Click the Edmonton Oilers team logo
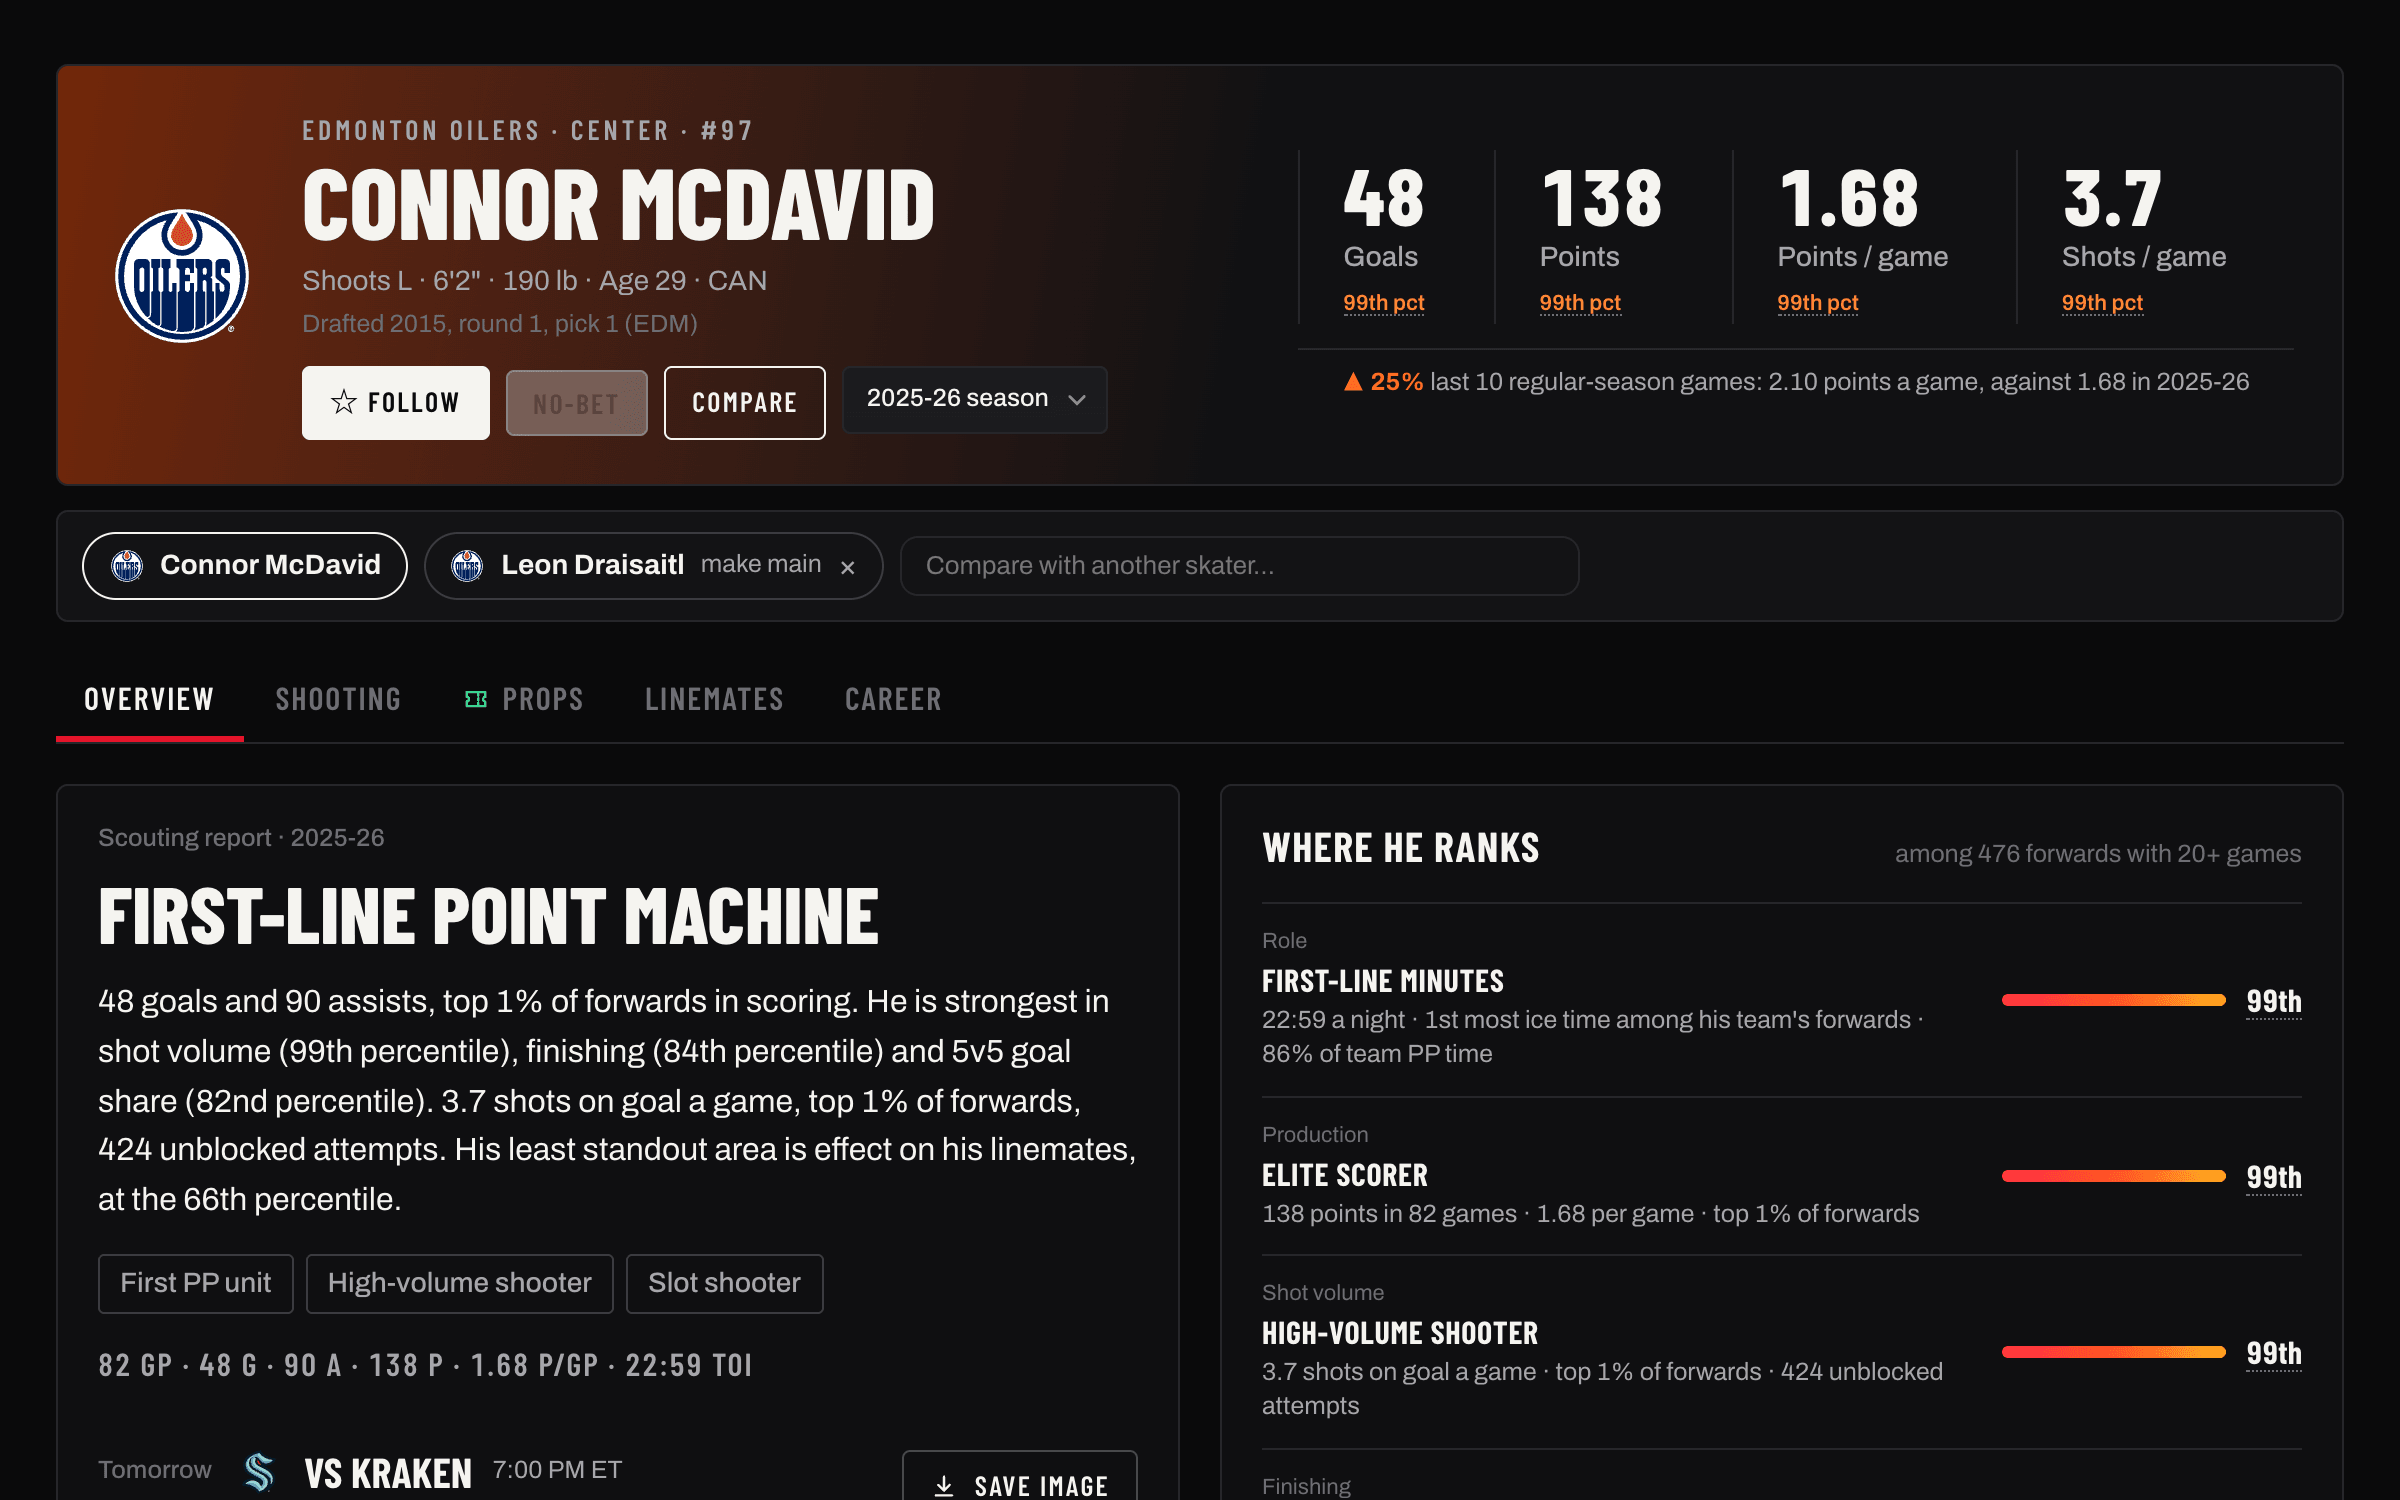 point(182,276)
